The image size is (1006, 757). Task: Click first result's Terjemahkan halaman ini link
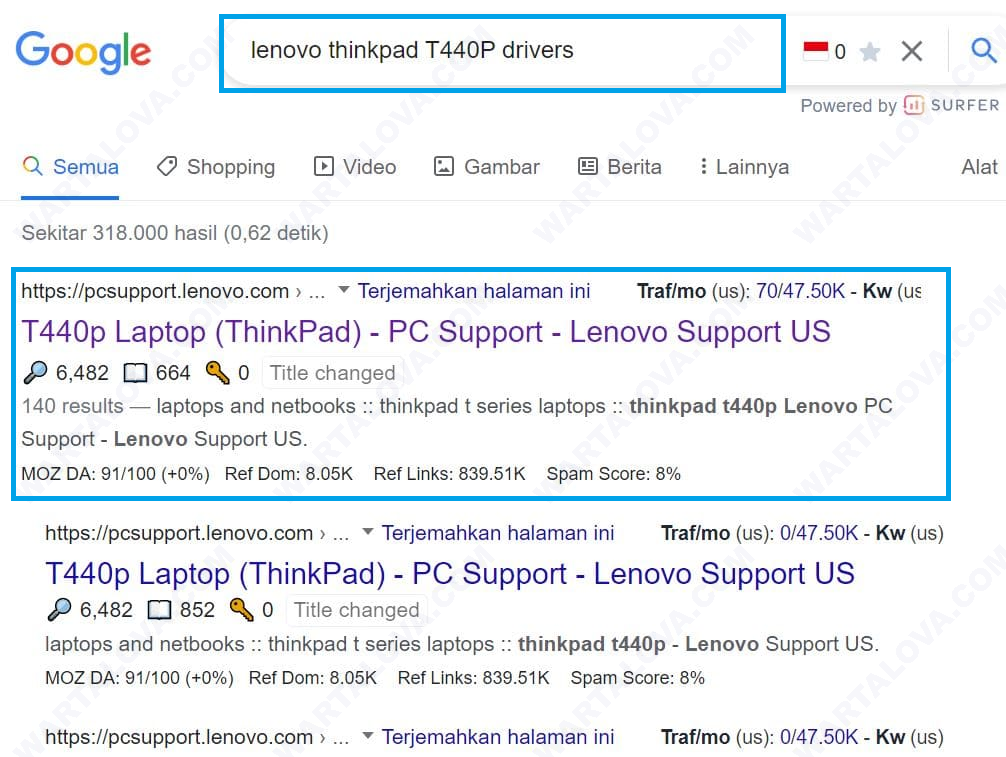474,291
